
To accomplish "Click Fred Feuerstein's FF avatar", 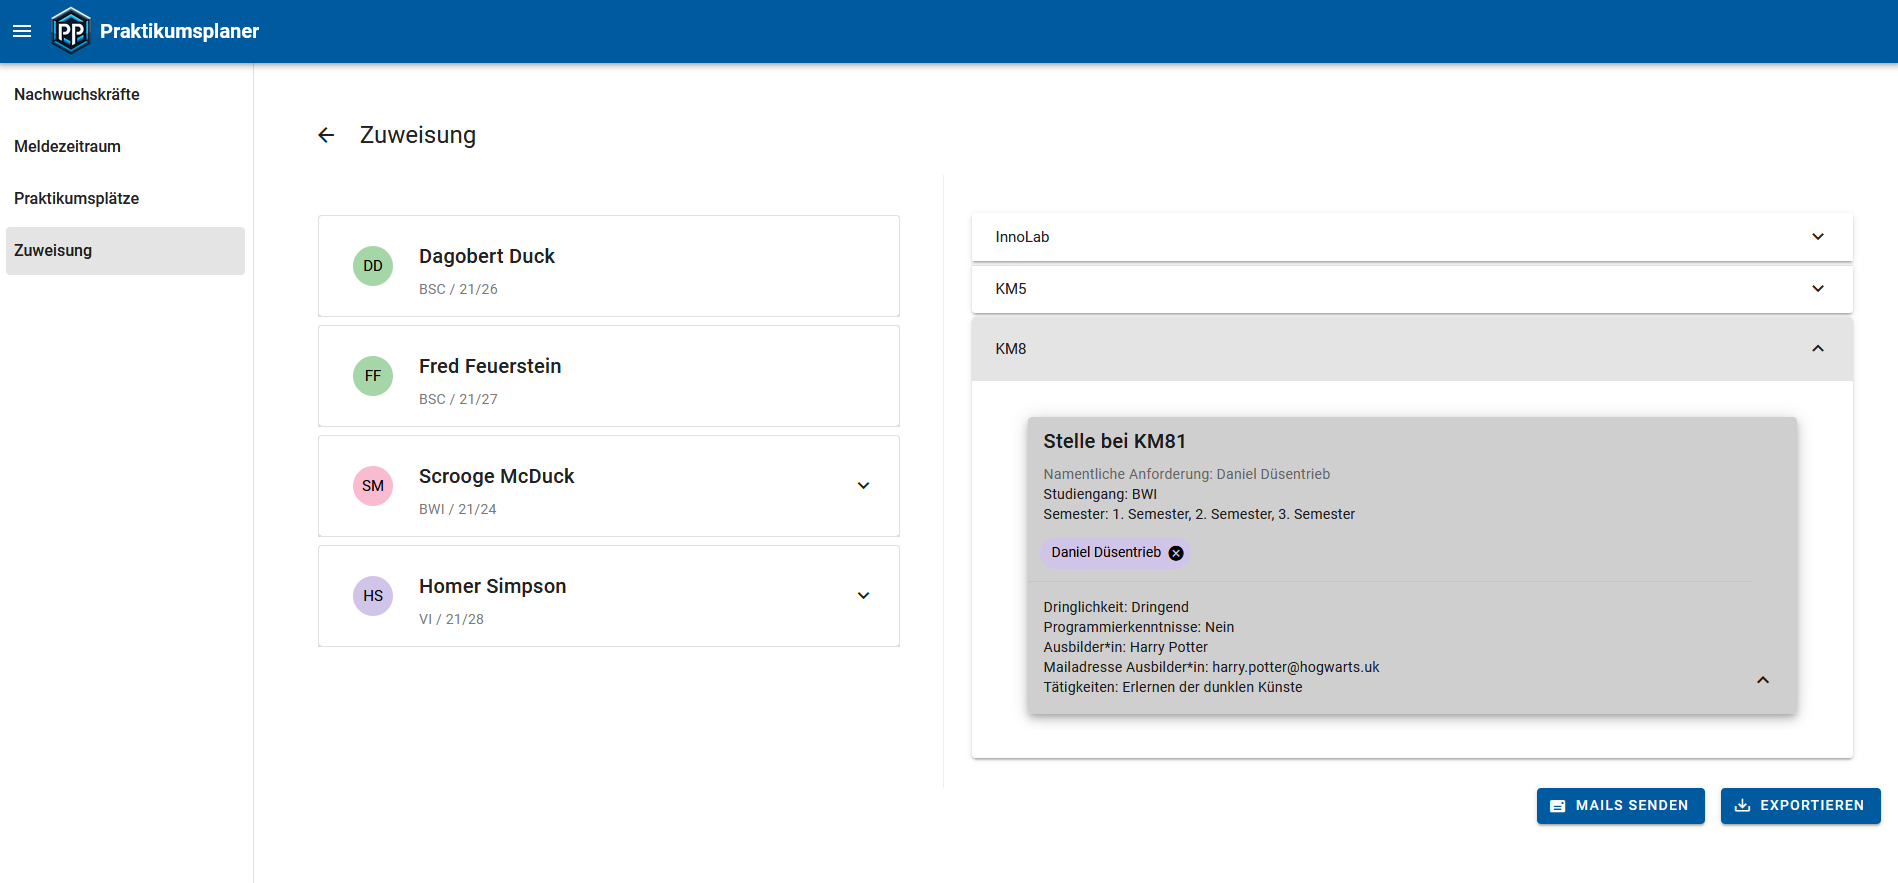I will pyautogui.click(x=373, y=376).
